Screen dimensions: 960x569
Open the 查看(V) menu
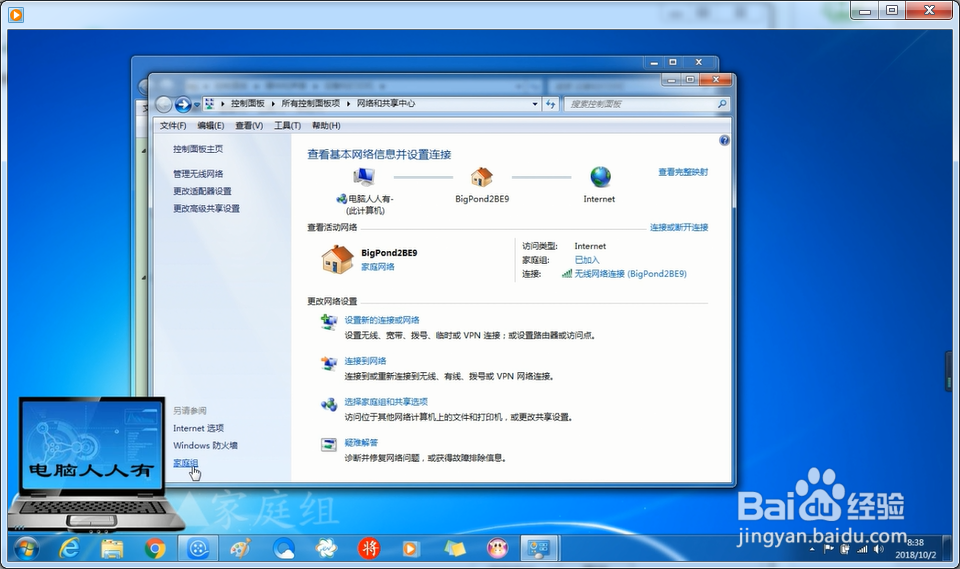[249, 126]
